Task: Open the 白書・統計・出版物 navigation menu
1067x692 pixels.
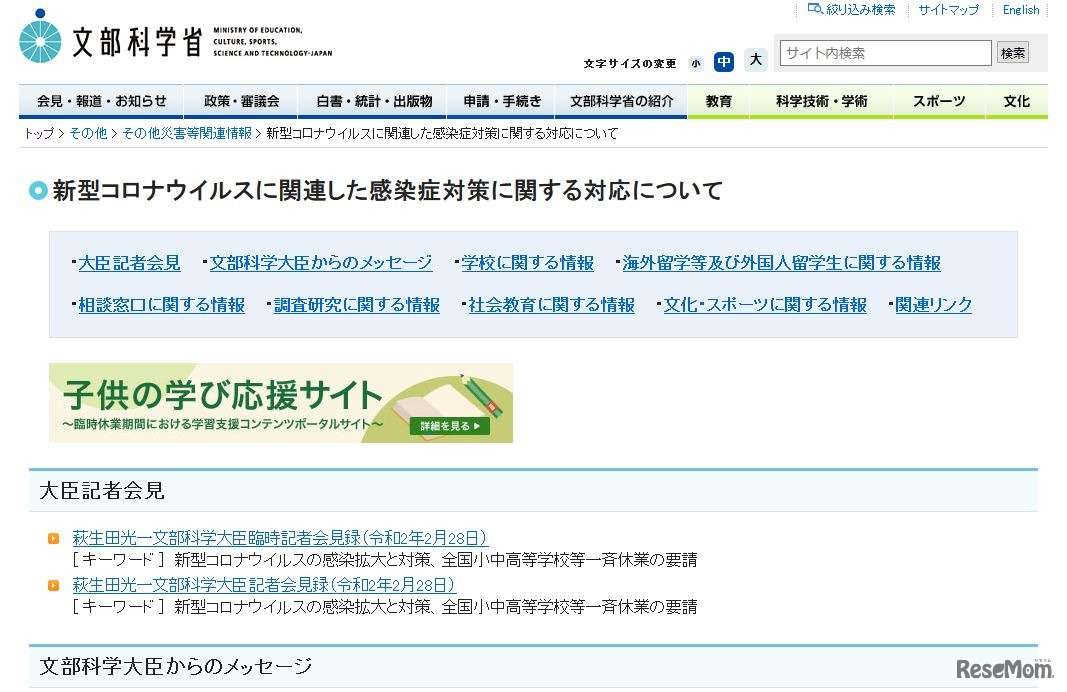Action: coord(378,100)
